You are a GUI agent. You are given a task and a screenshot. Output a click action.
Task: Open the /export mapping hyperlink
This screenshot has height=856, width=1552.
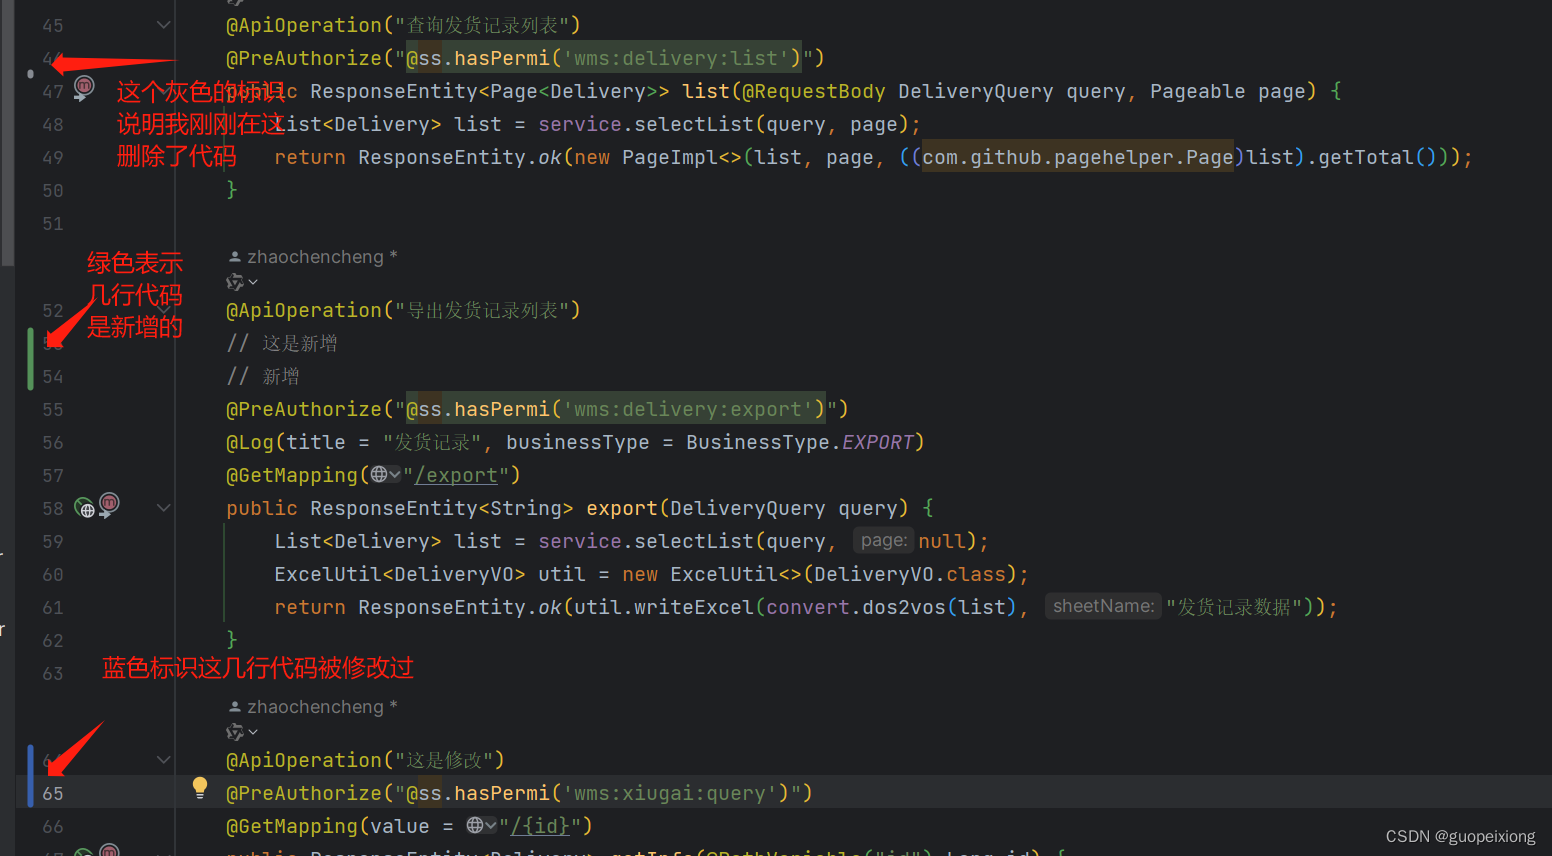[x=456, y=474]
